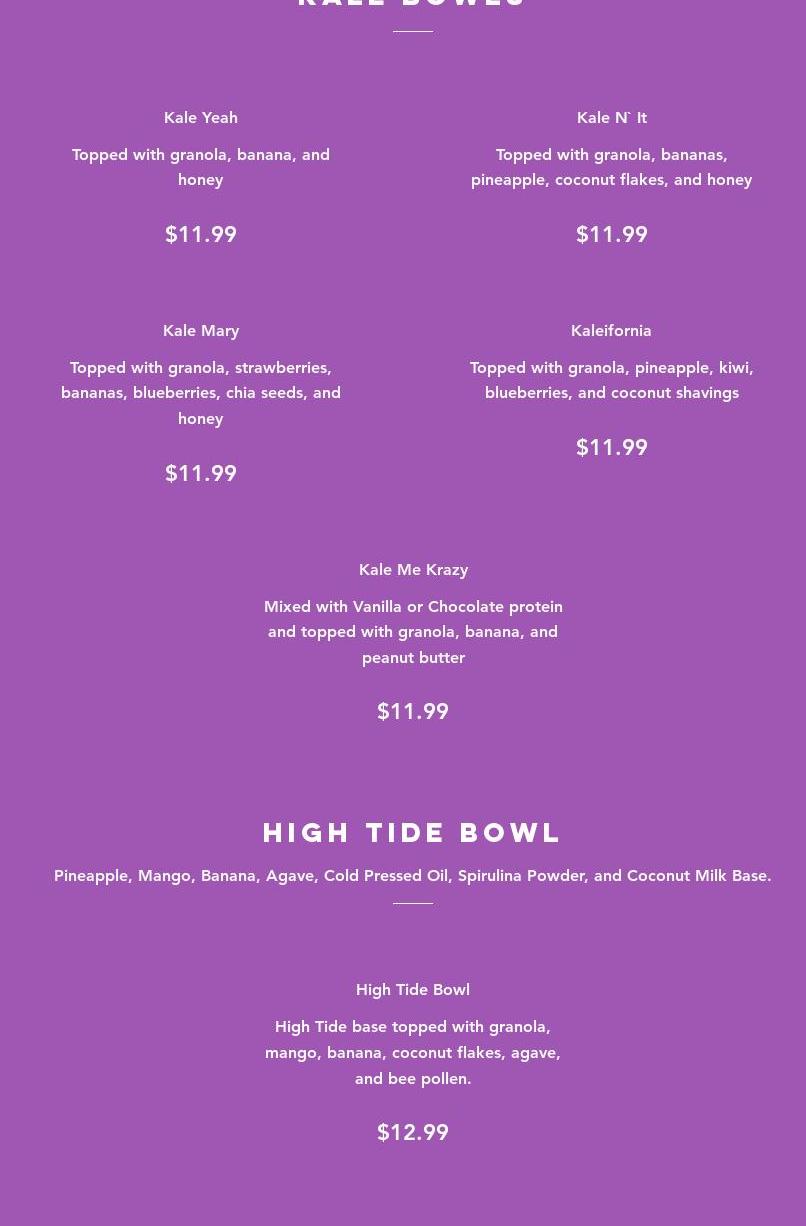The width and height of the screenshot is (806, 1226).
Task: Click the large HIGH TIDE BOWL section heading
Action: [413, 832]
